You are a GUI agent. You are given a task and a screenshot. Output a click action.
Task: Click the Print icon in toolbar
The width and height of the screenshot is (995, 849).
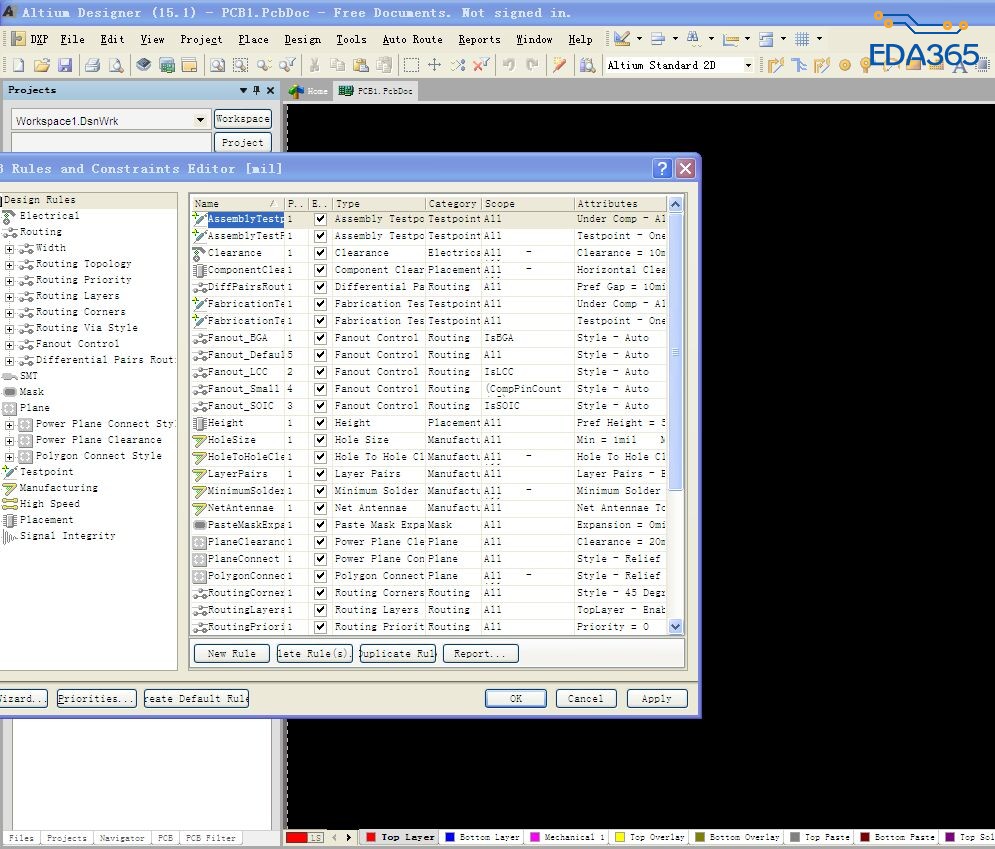[x=92, y=65]
